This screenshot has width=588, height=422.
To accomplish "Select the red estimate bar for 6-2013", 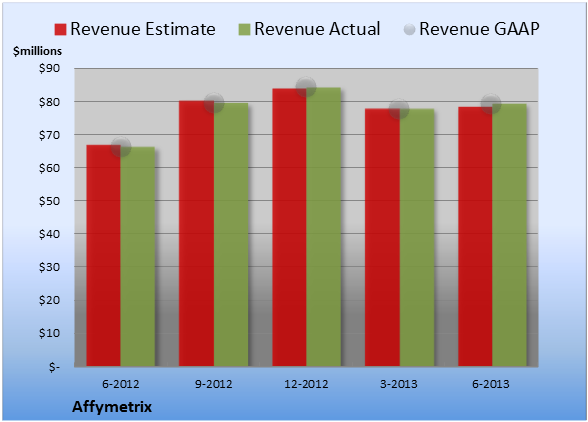I will pos(476,236).
